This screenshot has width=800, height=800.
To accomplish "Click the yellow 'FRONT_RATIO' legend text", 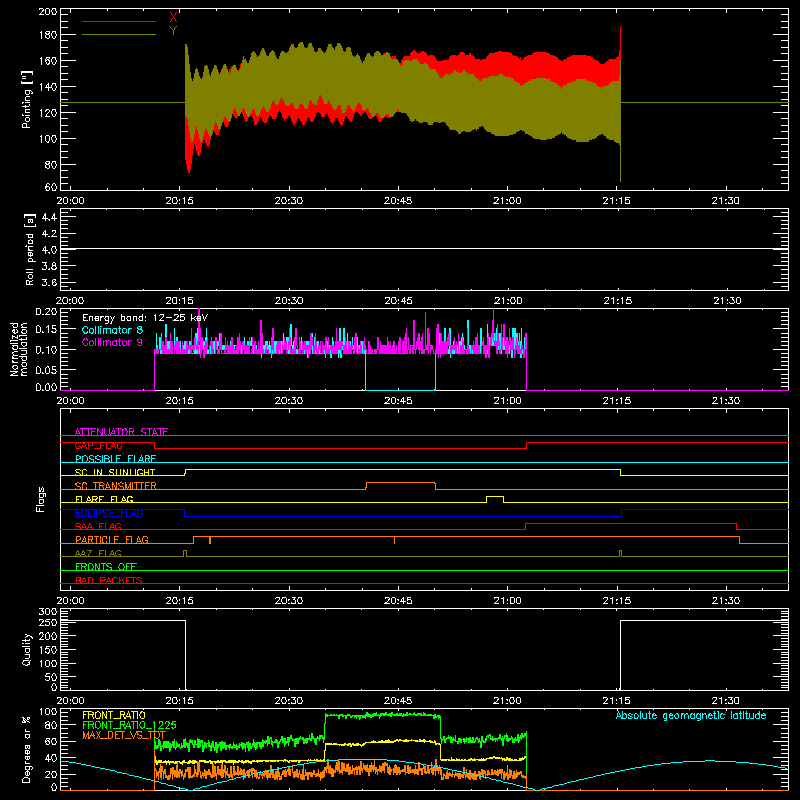I will point(114,715).
